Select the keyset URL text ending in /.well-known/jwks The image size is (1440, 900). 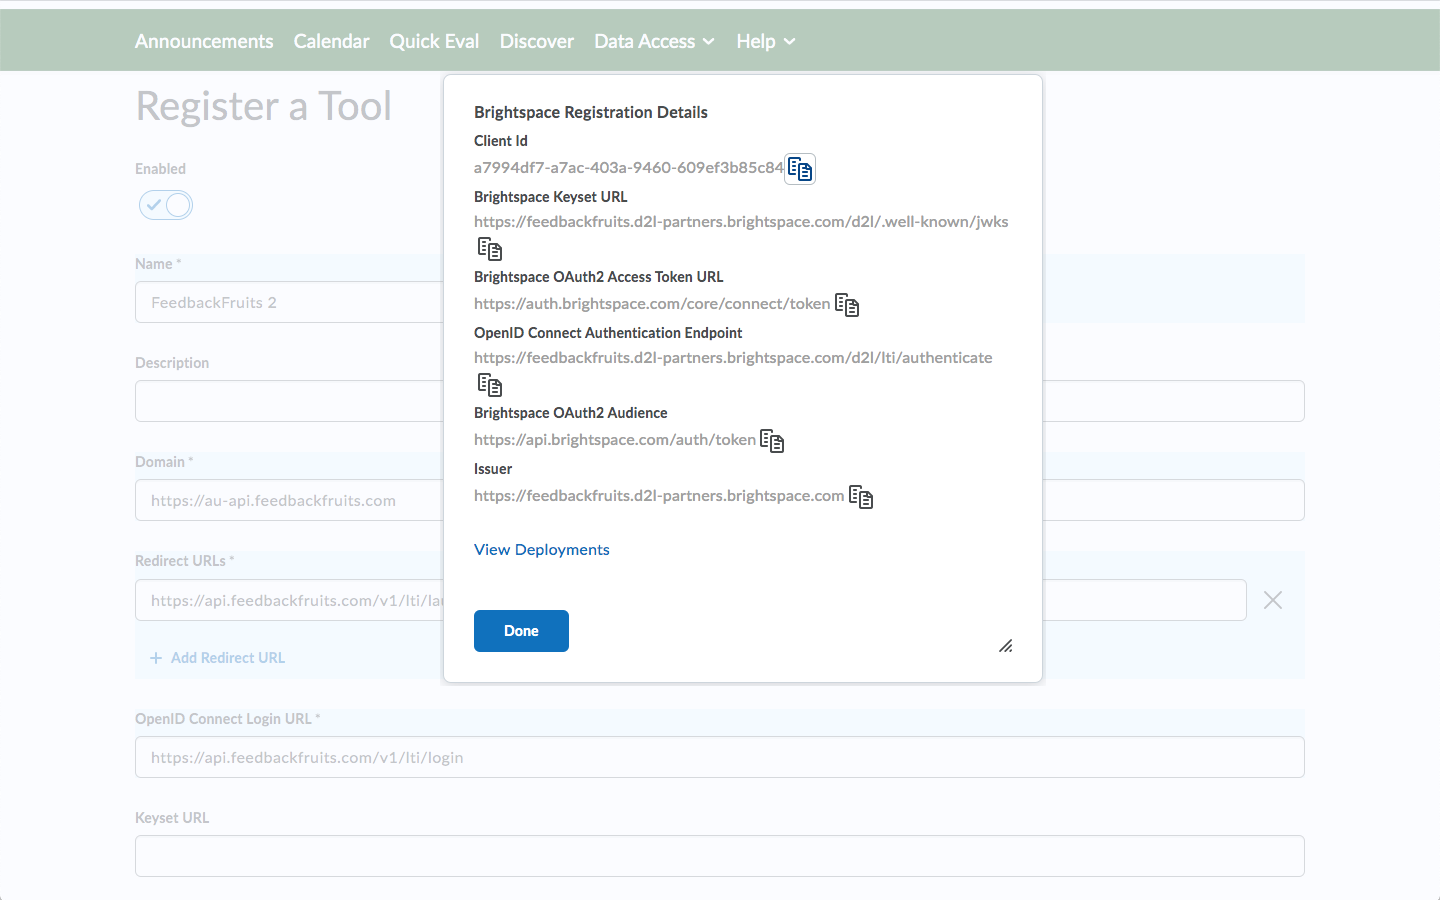[741, 222]
